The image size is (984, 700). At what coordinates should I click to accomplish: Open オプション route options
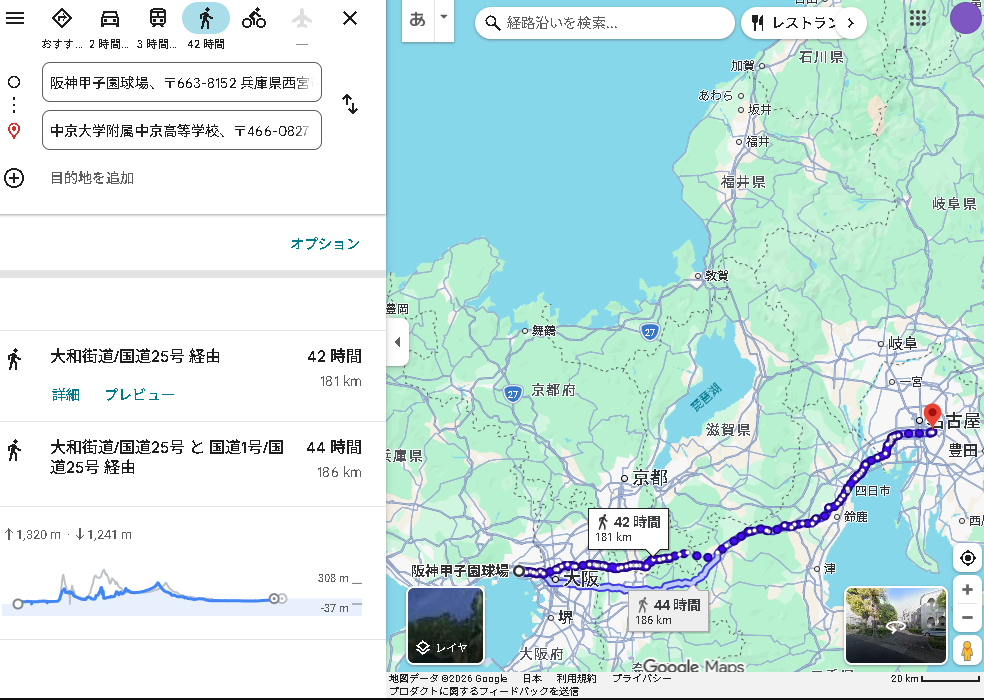pyautogui.click(x=324, y=244)
